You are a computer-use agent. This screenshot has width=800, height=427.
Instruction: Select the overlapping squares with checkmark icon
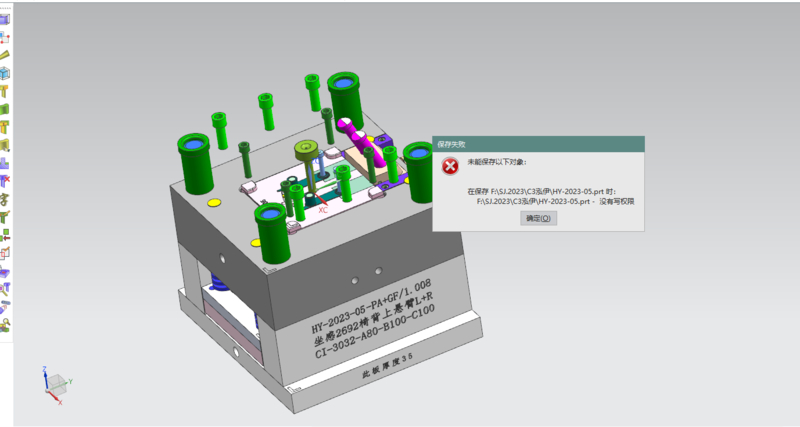click(x=5, y=253)
